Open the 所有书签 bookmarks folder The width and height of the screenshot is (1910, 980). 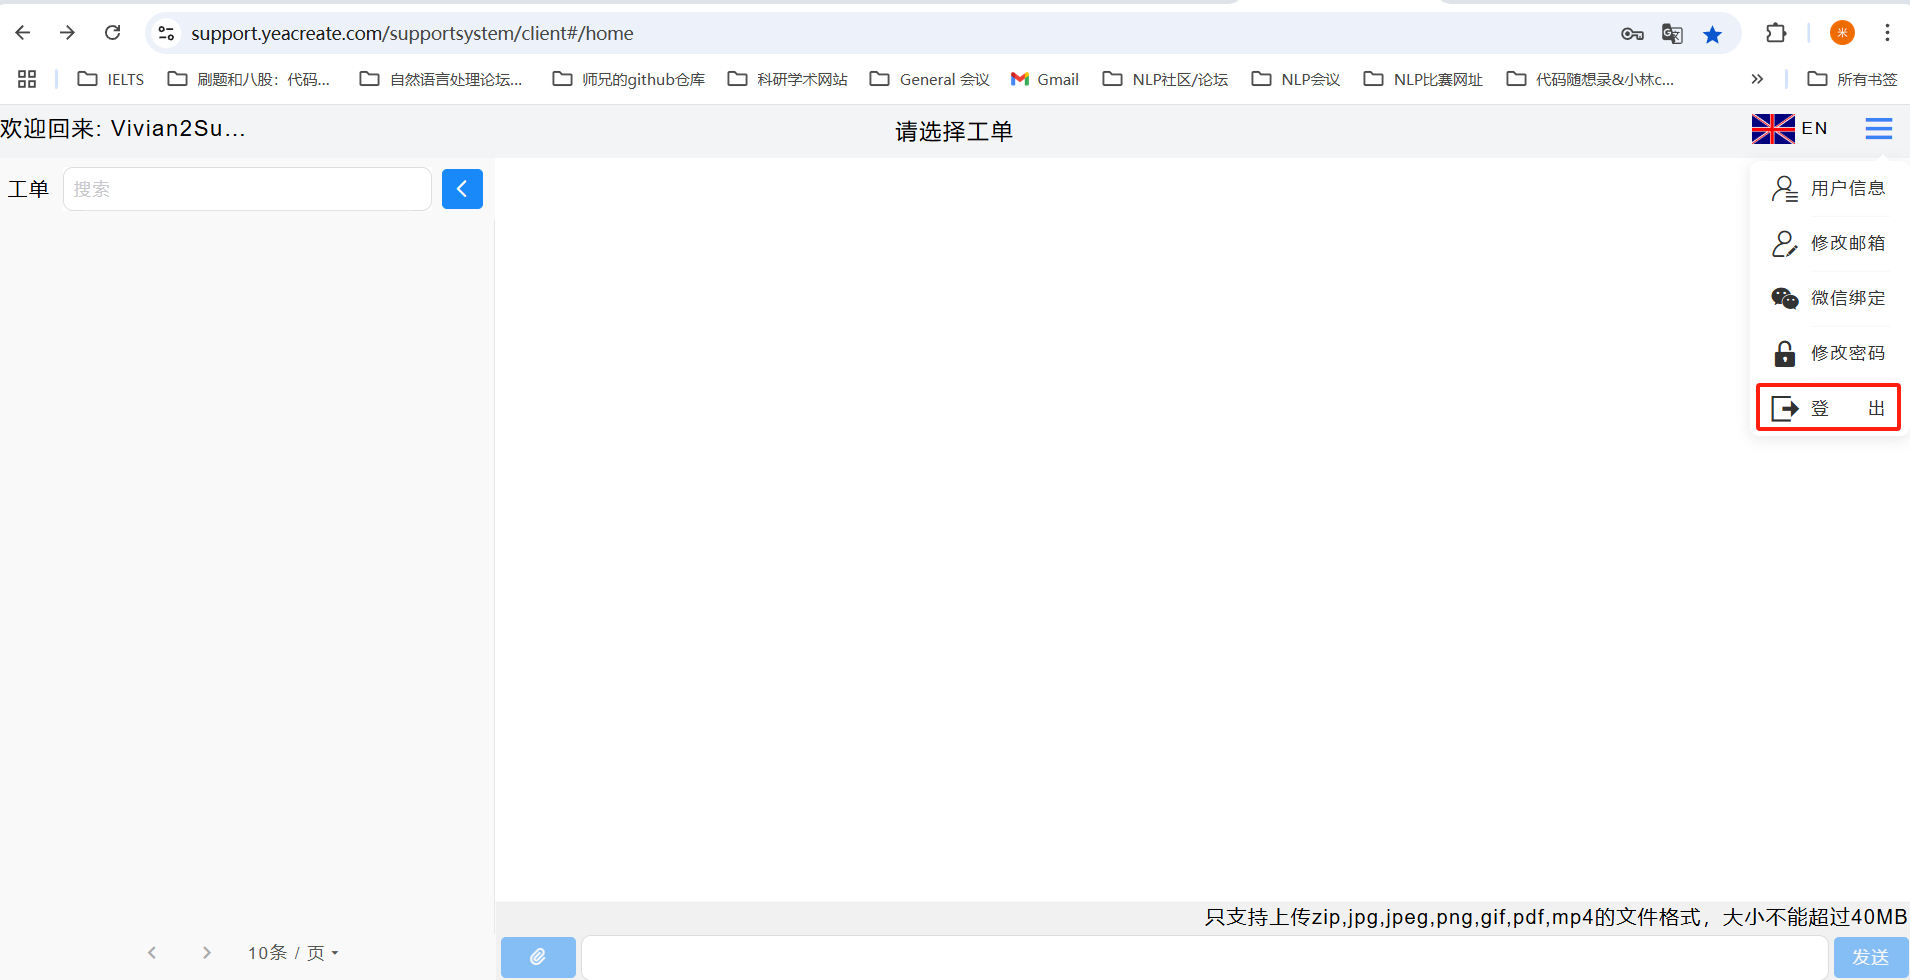coord(1852,79)
